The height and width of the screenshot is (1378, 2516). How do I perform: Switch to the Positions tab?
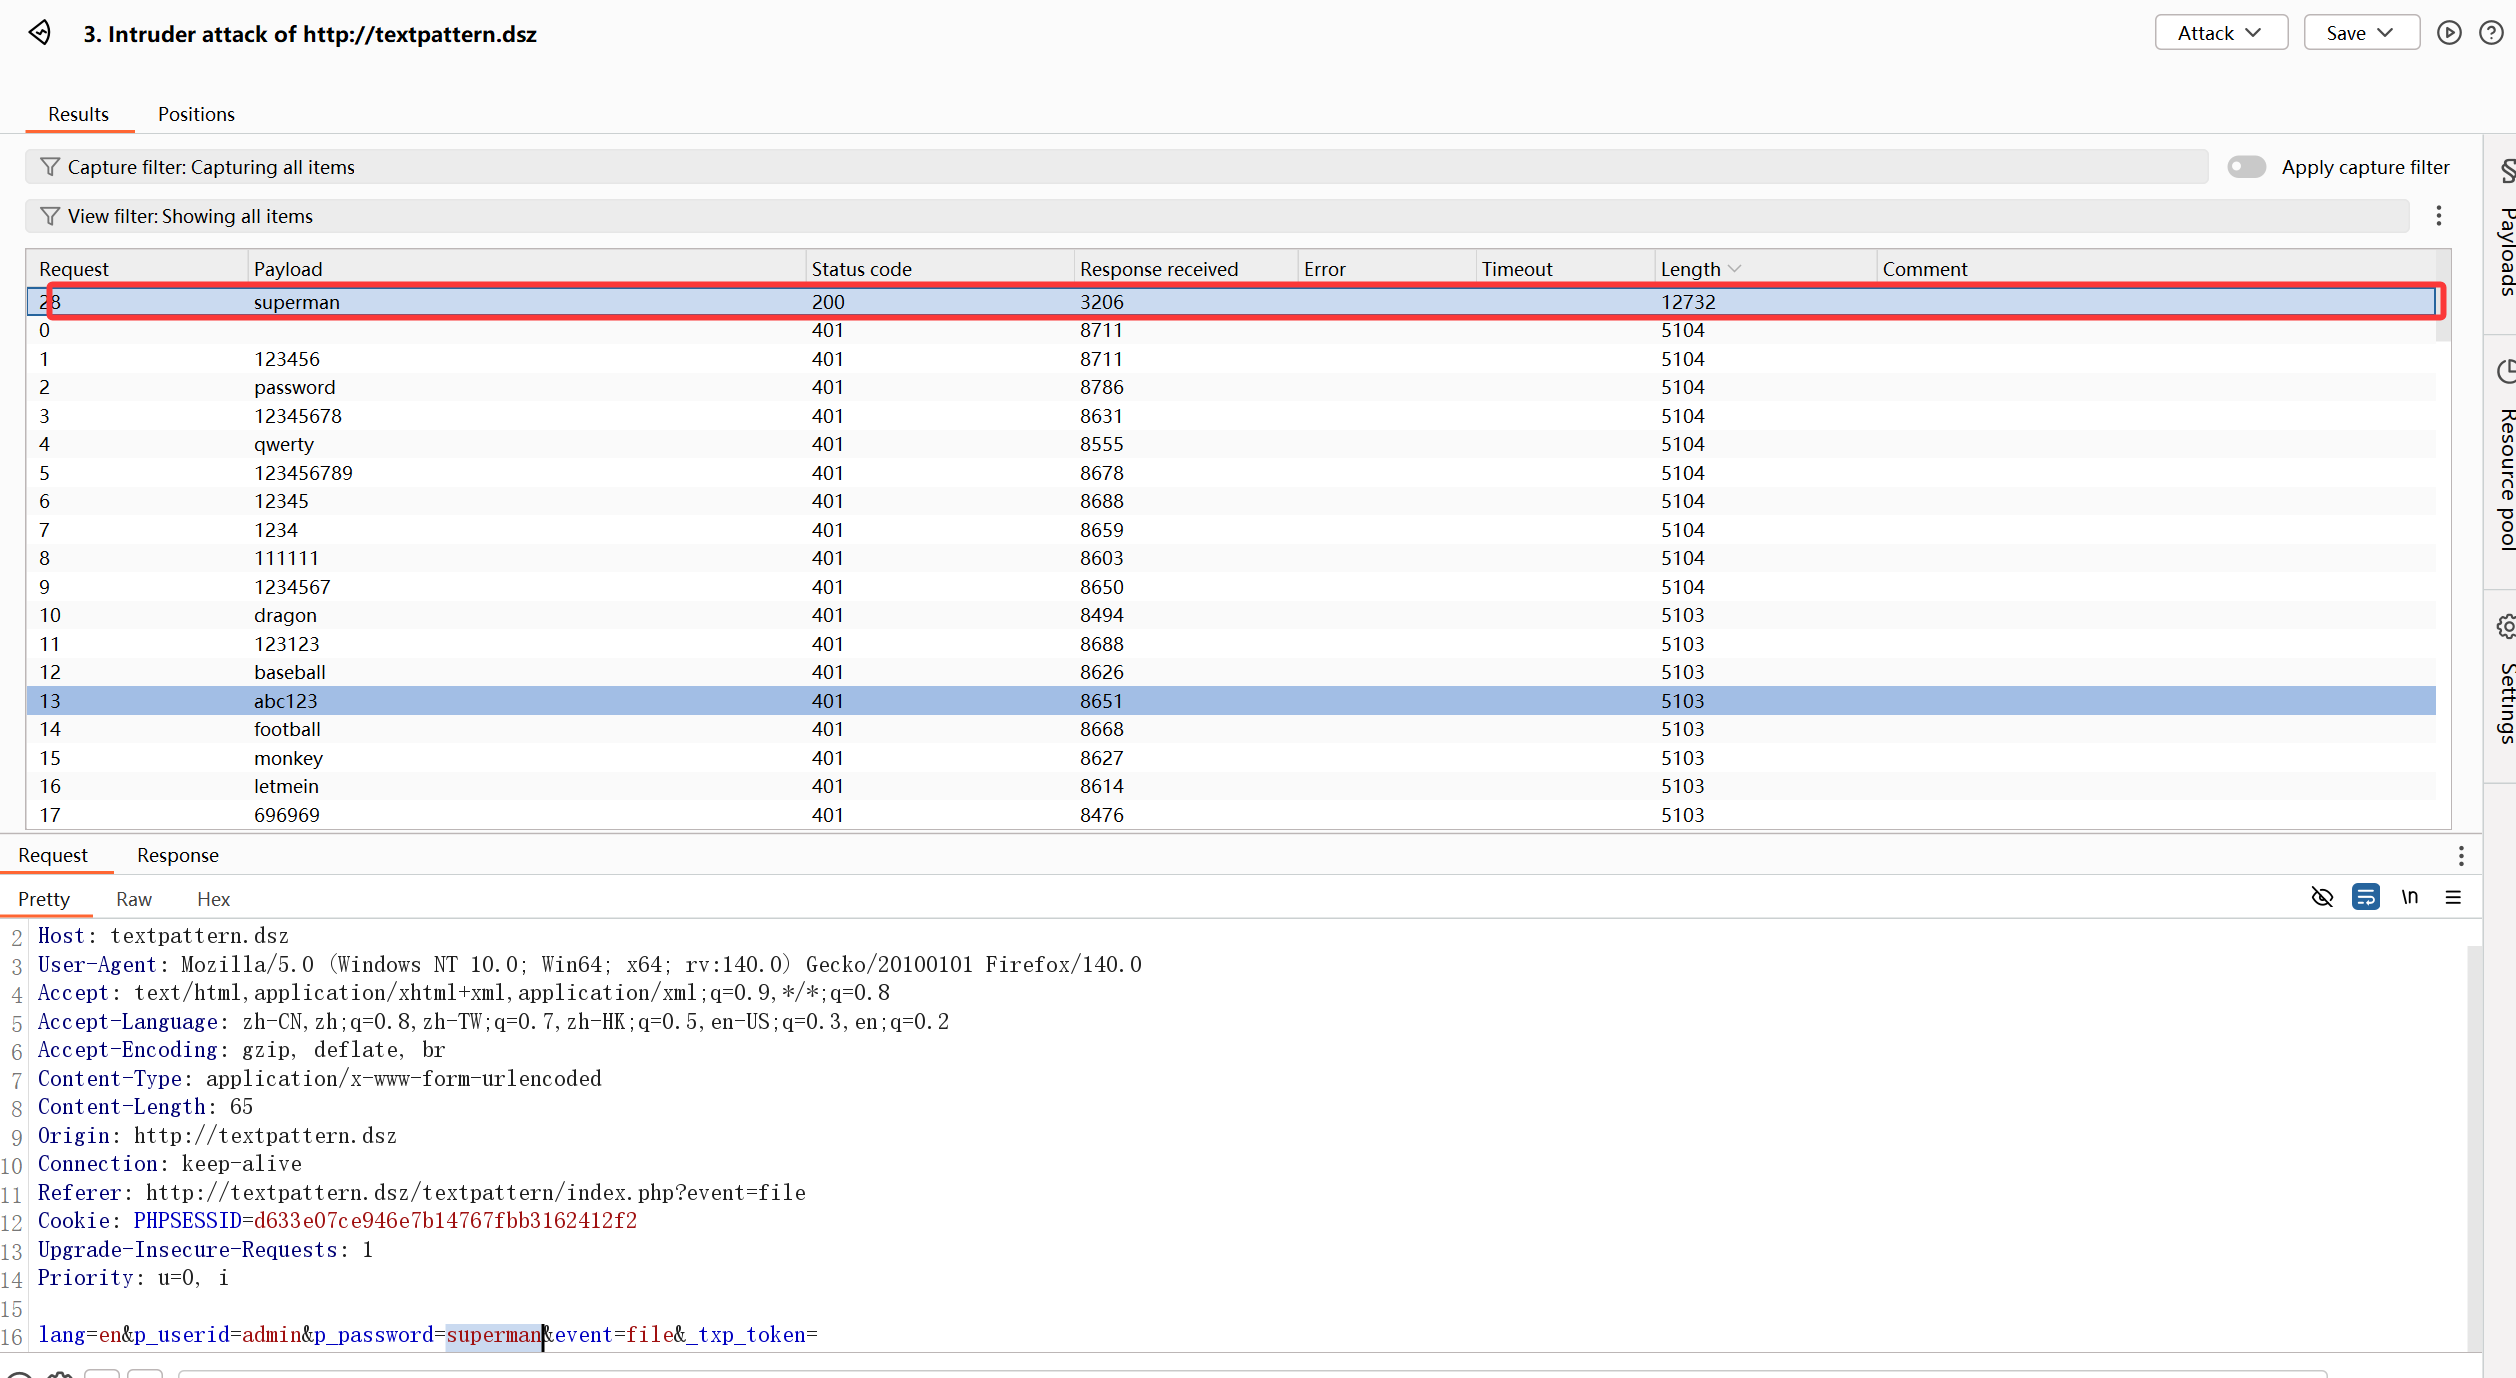196,114
